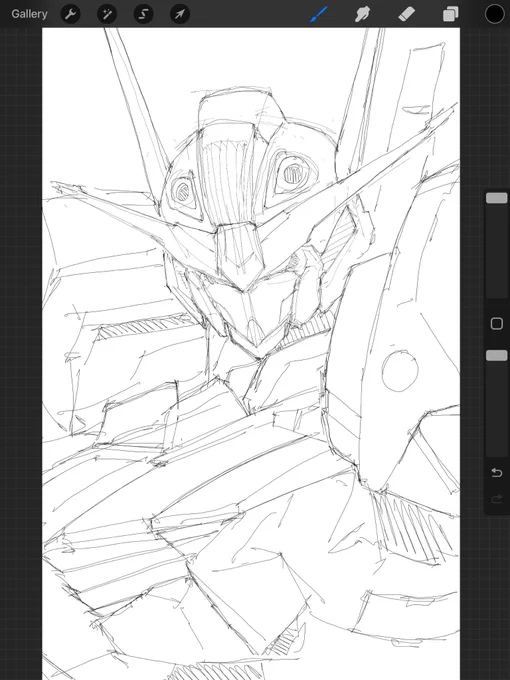The image size is (510, 680).
Task: Click the brush opacity slider handle
Action: (x=497, y=356)
